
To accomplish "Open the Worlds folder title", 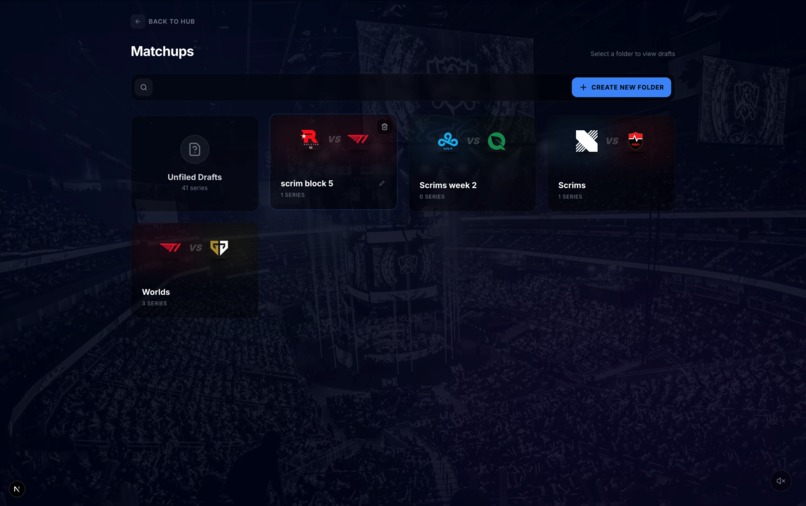I will pyautogui.click(x=156, y=292).
